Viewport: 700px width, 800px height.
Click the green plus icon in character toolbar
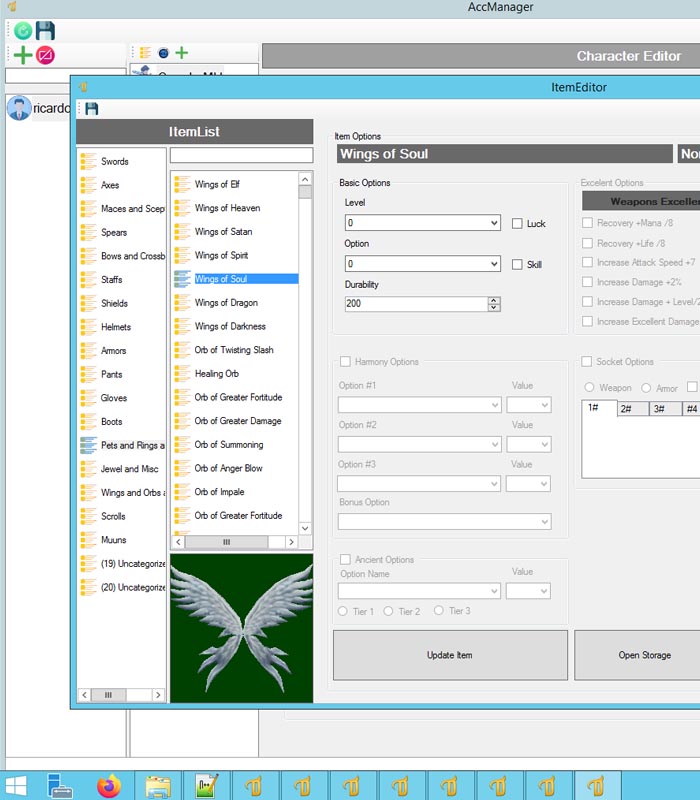coord(182,53)
